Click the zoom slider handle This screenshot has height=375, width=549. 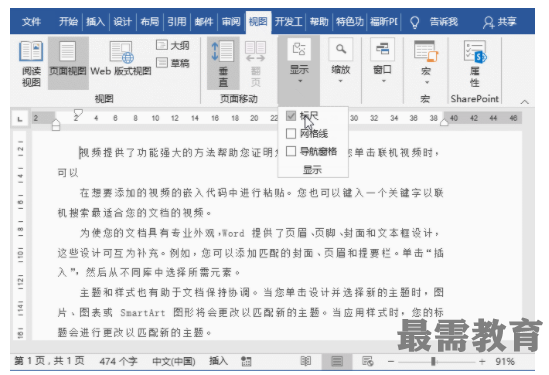coord(433,361)
